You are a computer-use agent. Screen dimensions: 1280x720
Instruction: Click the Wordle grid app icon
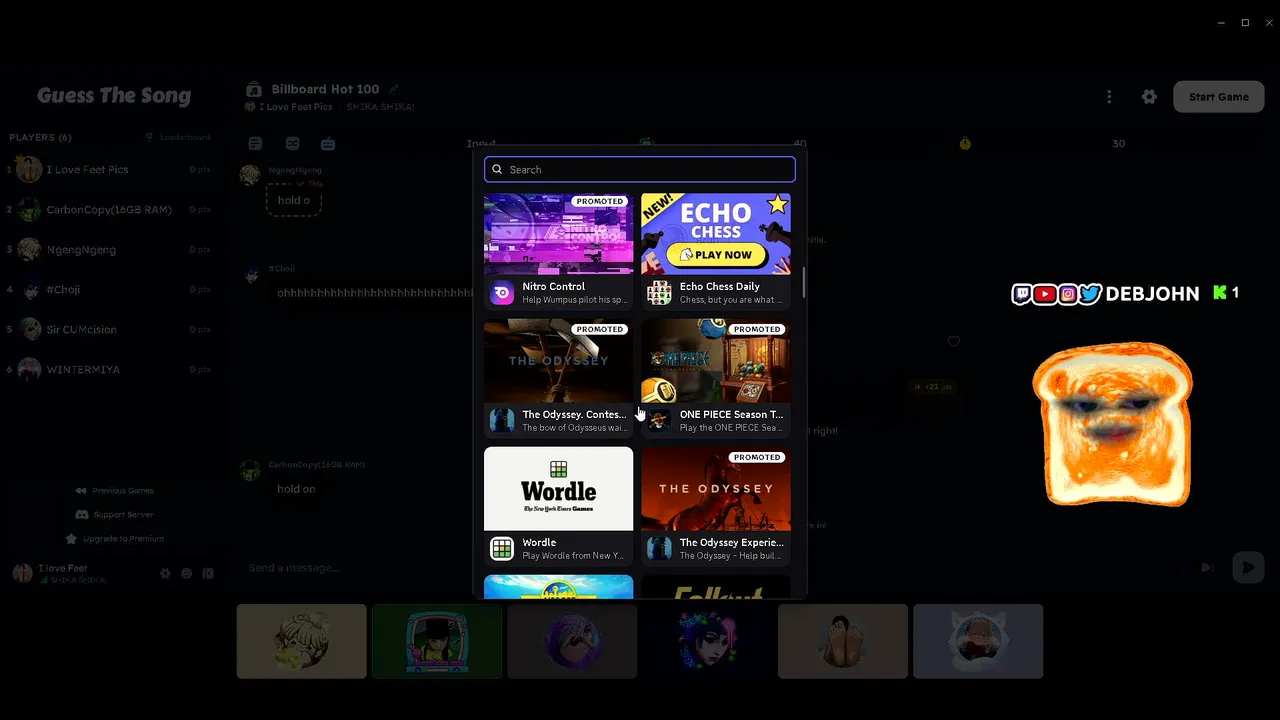click(x=502, y=548)
